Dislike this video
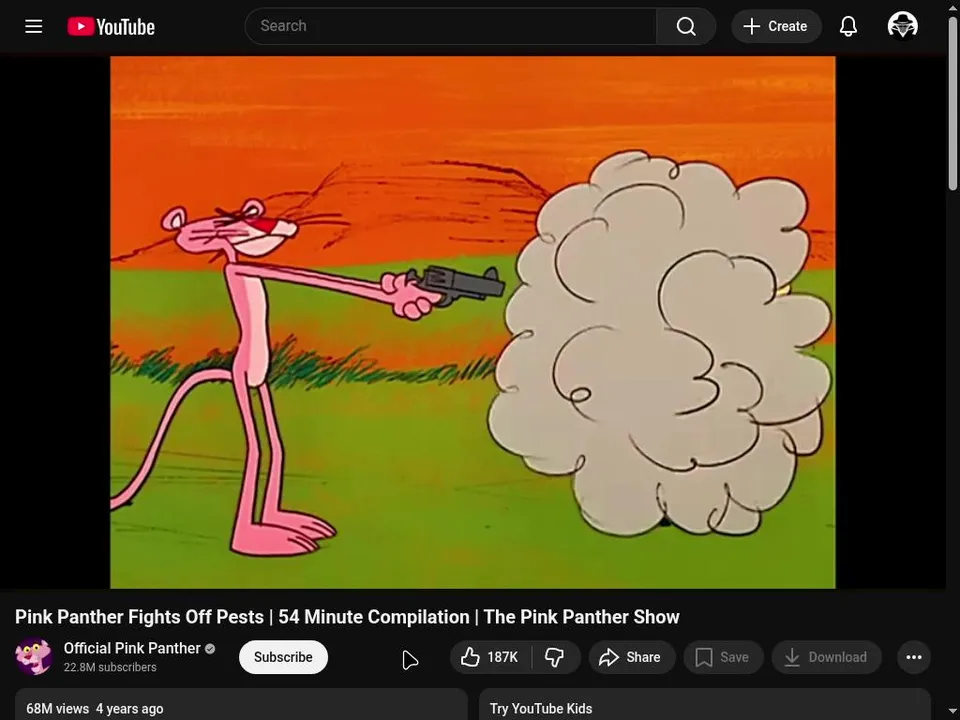 pyautogui.click(x=555, y=657)
